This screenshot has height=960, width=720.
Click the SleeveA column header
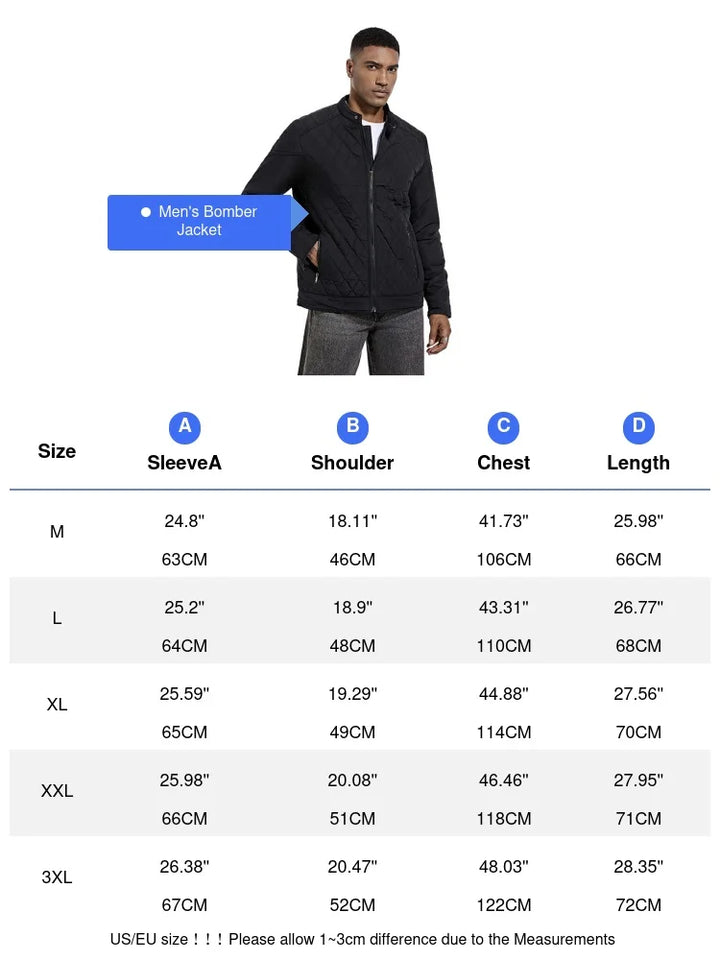click(184, 463)
